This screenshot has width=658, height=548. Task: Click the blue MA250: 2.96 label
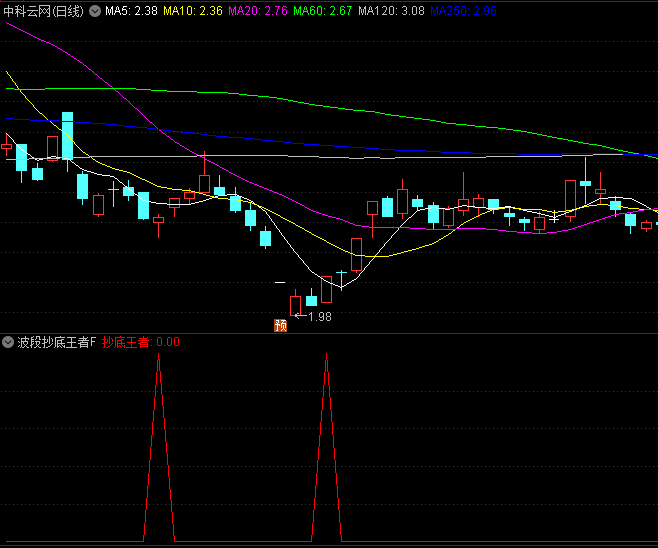(x=463, y=11)
